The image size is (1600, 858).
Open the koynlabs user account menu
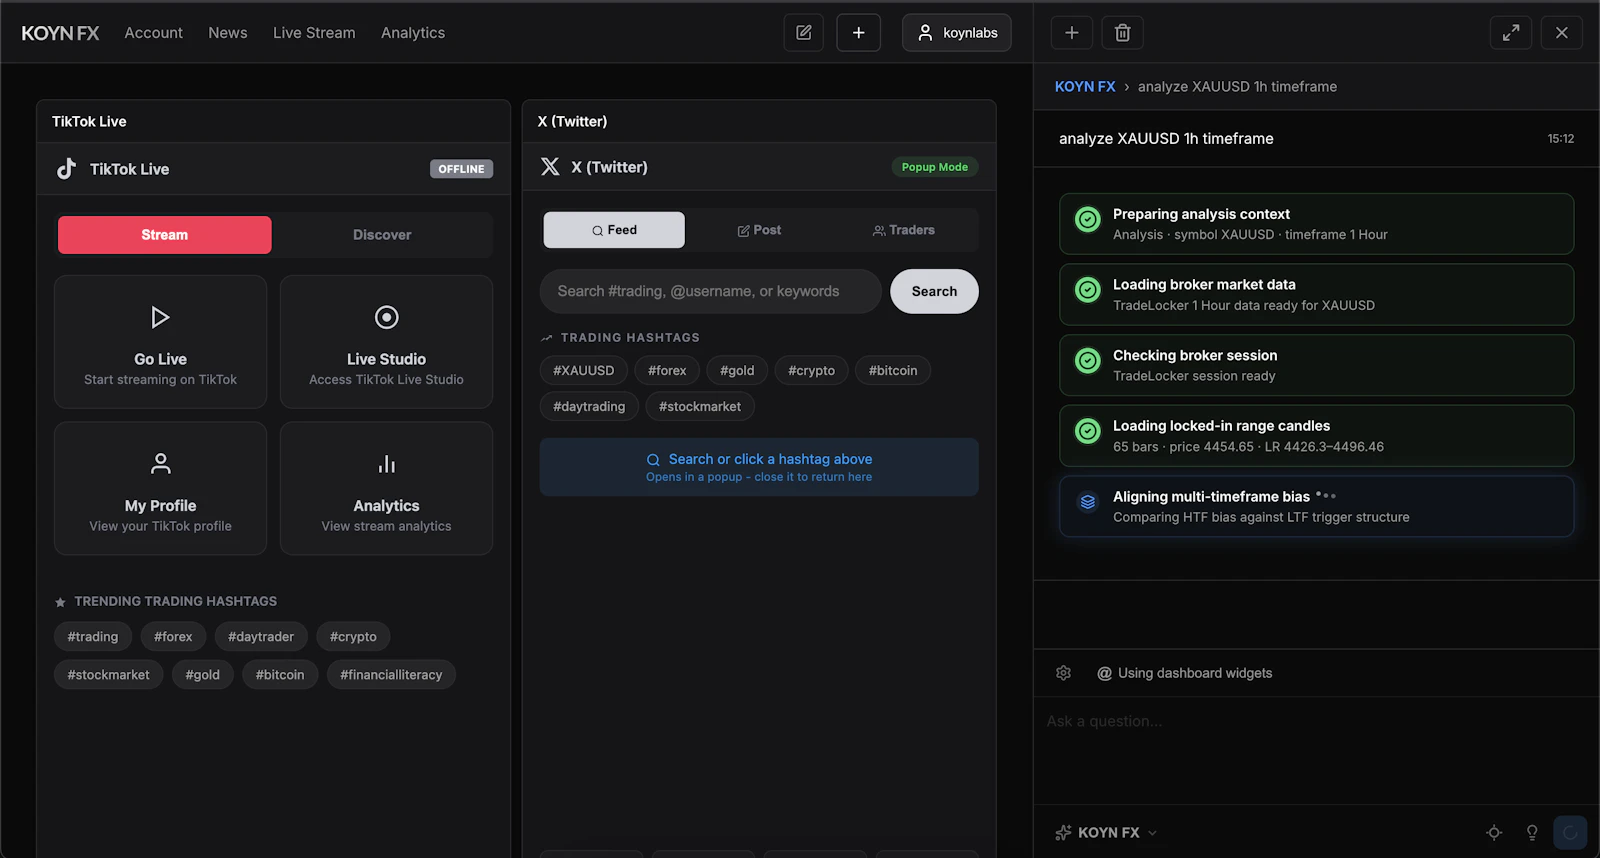(957, 33)
